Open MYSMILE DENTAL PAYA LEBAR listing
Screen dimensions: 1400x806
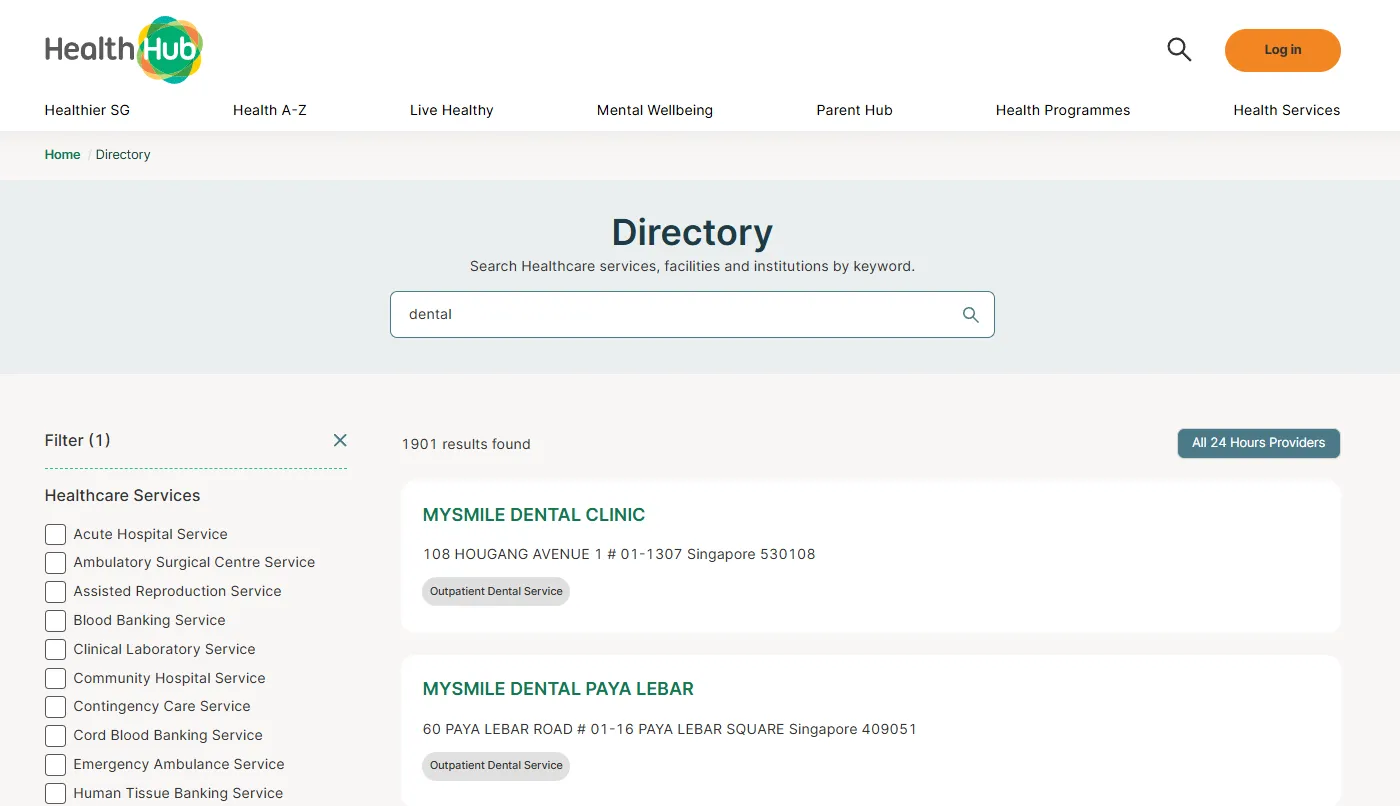click(558, 689)
